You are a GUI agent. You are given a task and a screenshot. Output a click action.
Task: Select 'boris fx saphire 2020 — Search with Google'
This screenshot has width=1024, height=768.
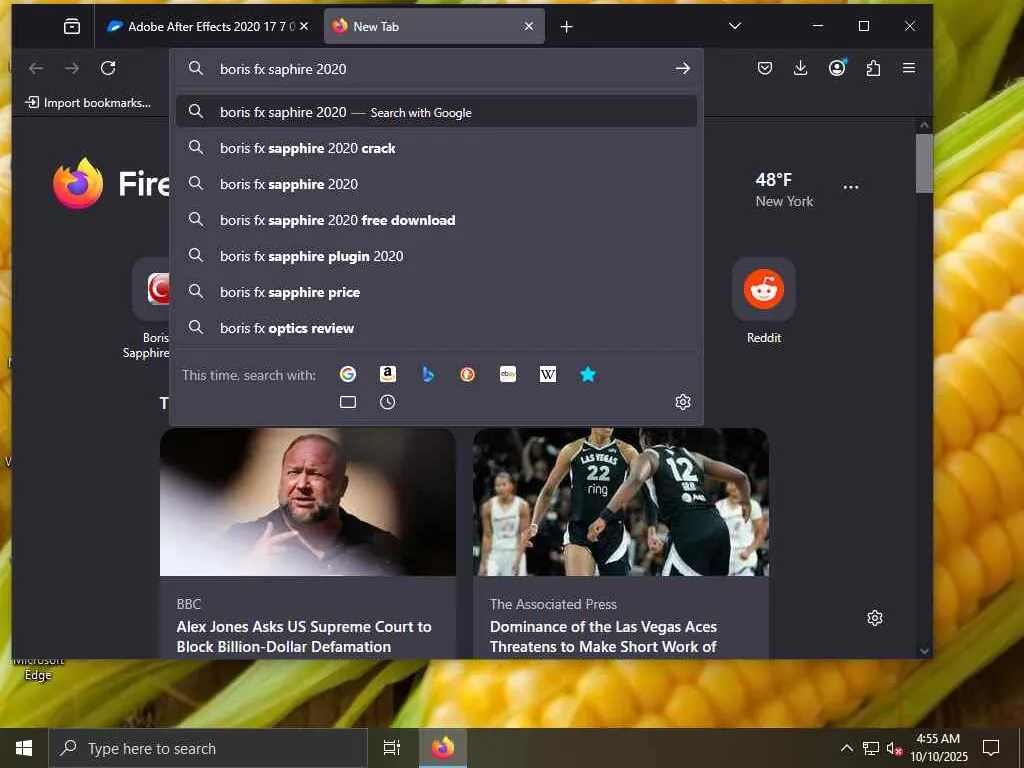[436, 112]
